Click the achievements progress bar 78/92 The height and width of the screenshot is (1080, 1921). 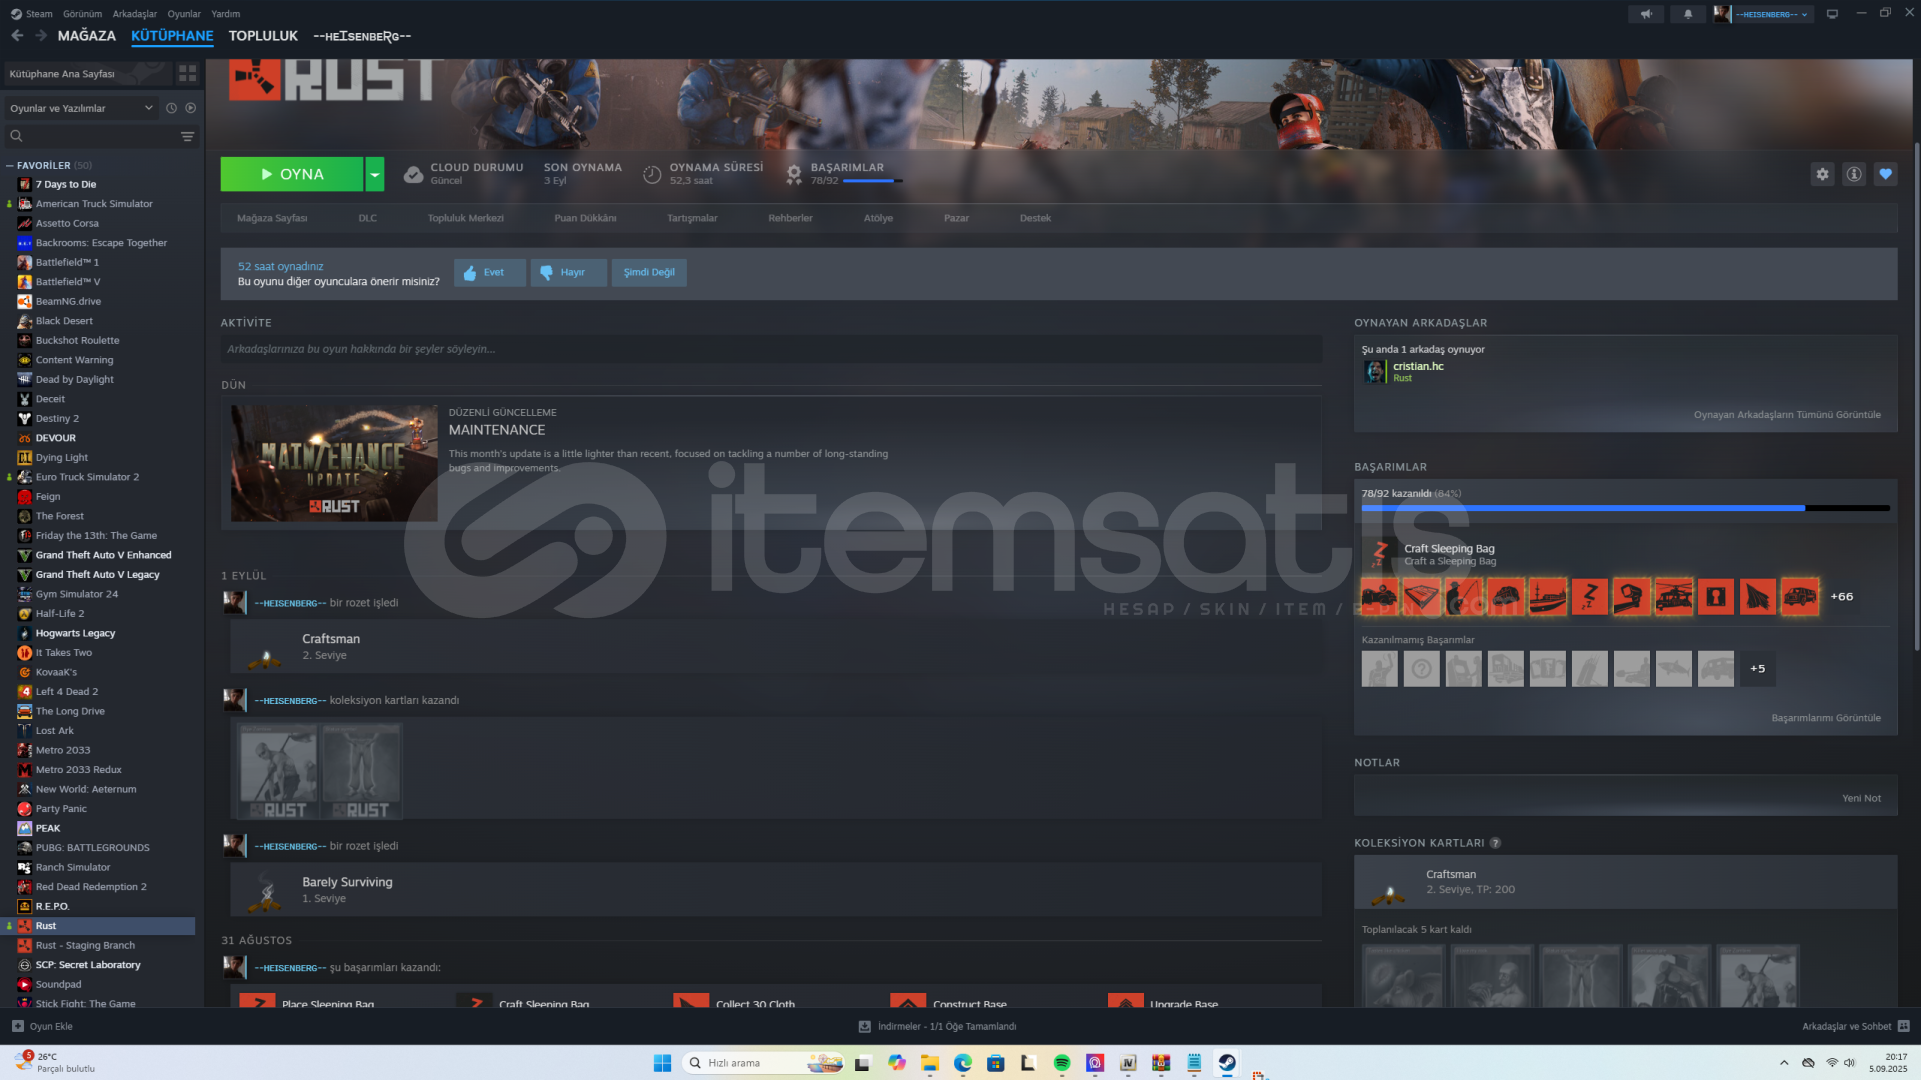click(1625, 508)
